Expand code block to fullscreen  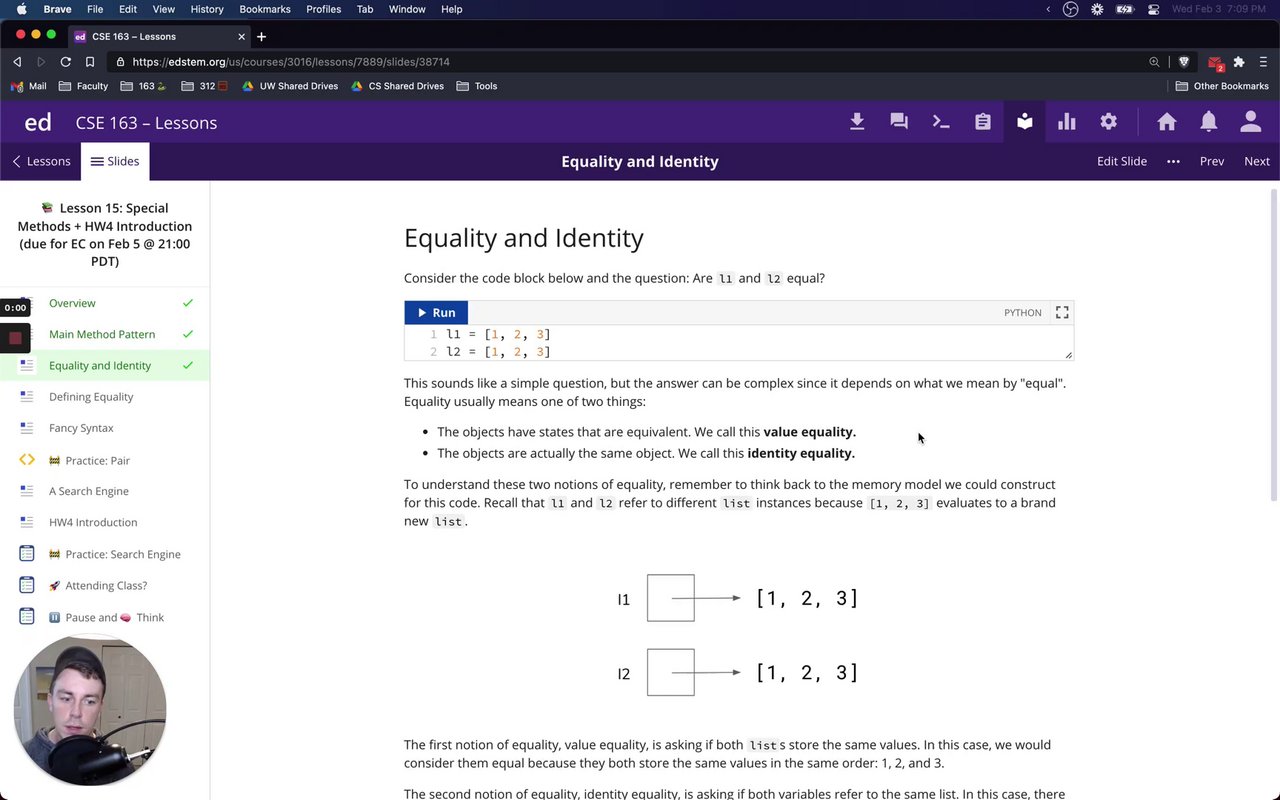[1062, 312]
